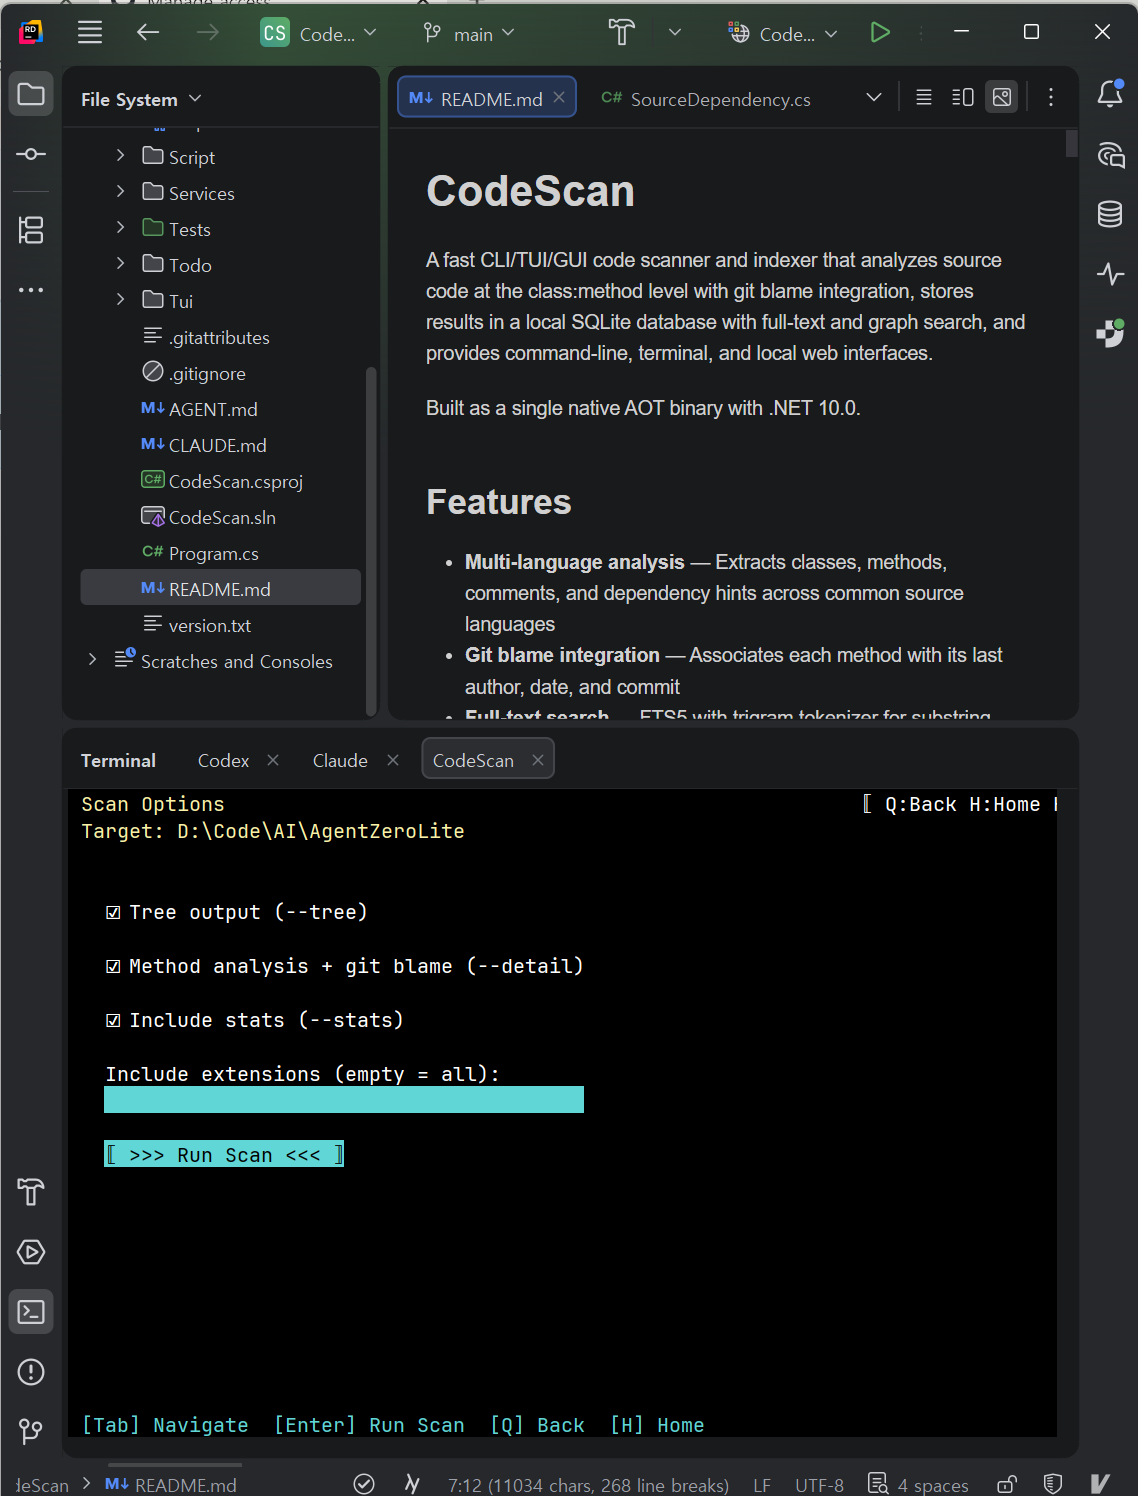Show hidden editor tabs dropdown
This screenshot has height=1496, width=1138.
[x=874, y=97]
